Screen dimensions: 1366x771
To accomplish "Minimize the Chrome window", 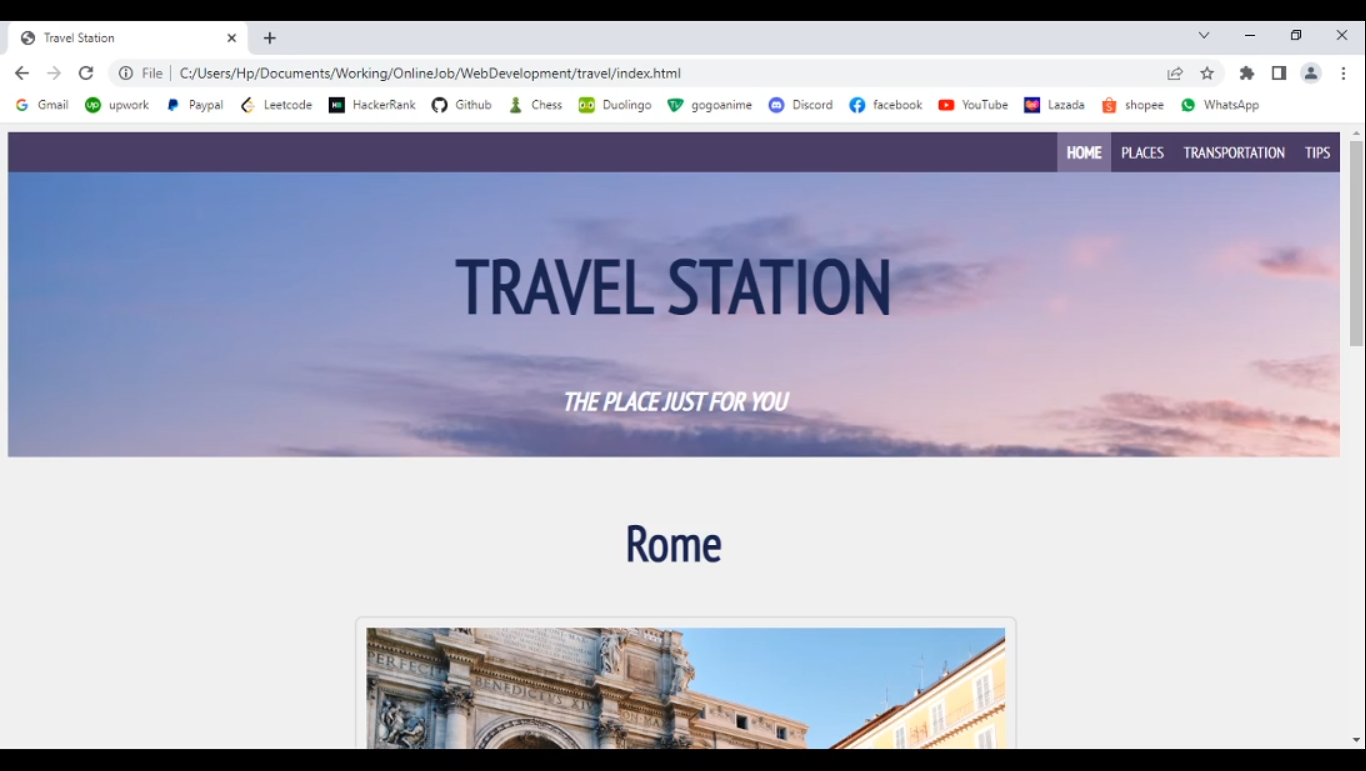I will [x=1250, y=35].
